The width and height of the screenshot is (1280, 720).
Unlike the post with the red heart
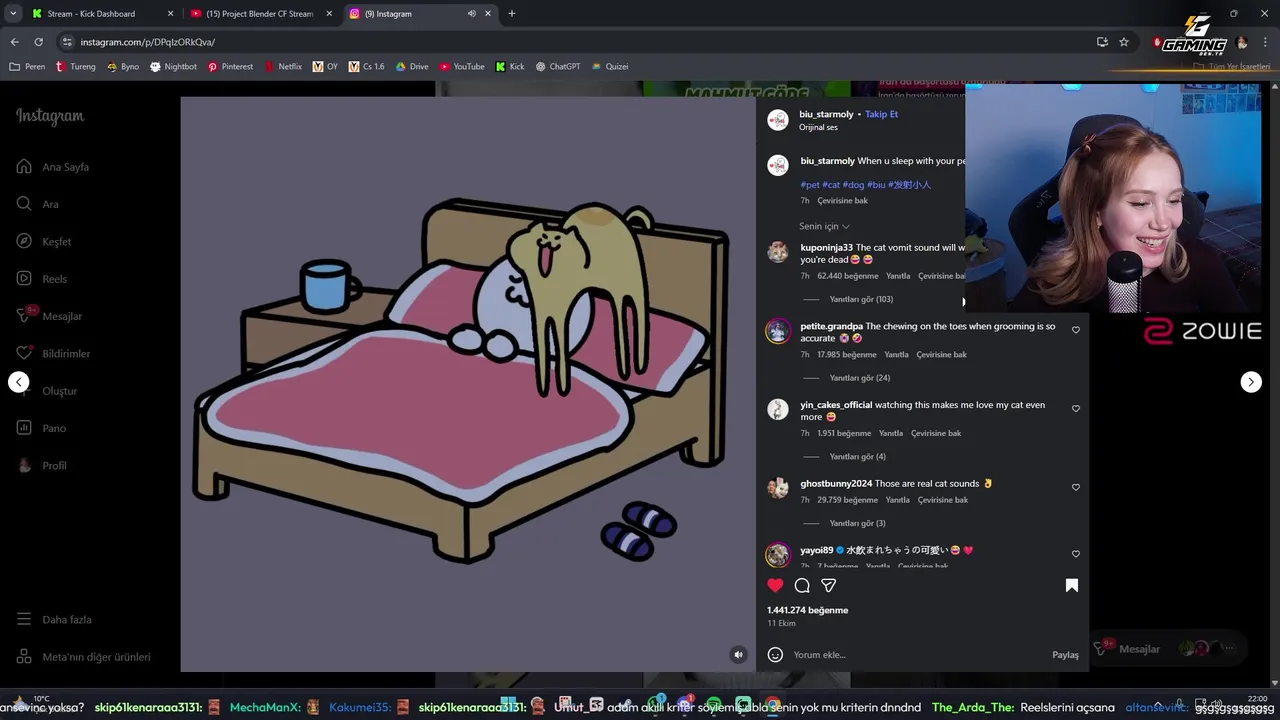775,585
